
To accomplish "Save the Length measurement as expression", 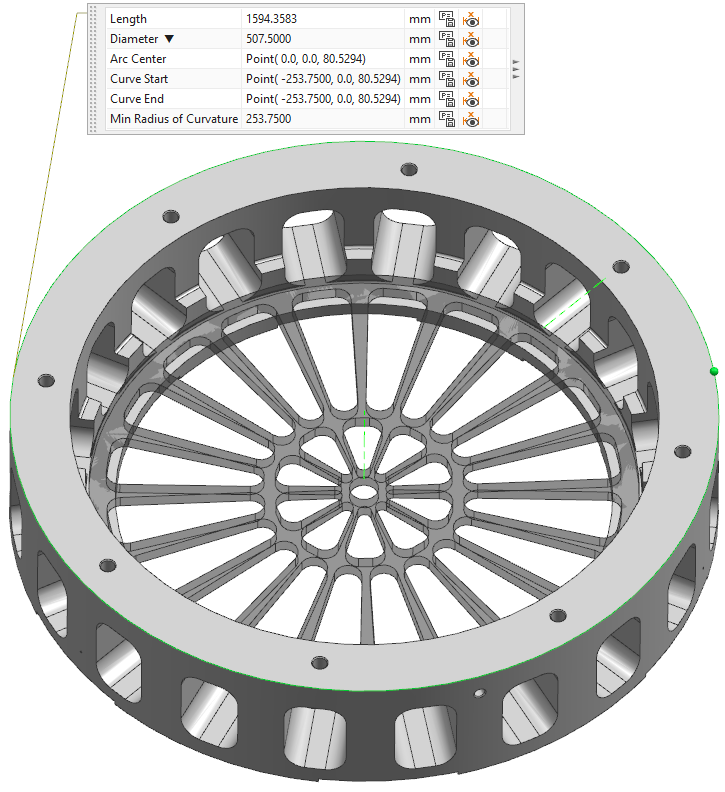I will (447, 19).
